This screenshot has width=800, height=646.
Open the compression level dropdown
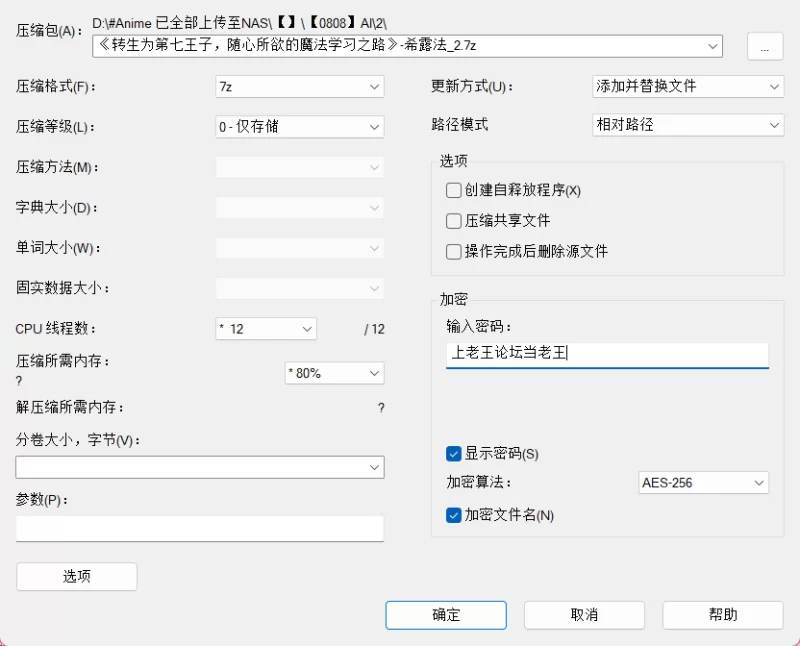pyautogui.click(x=299, y=127)
